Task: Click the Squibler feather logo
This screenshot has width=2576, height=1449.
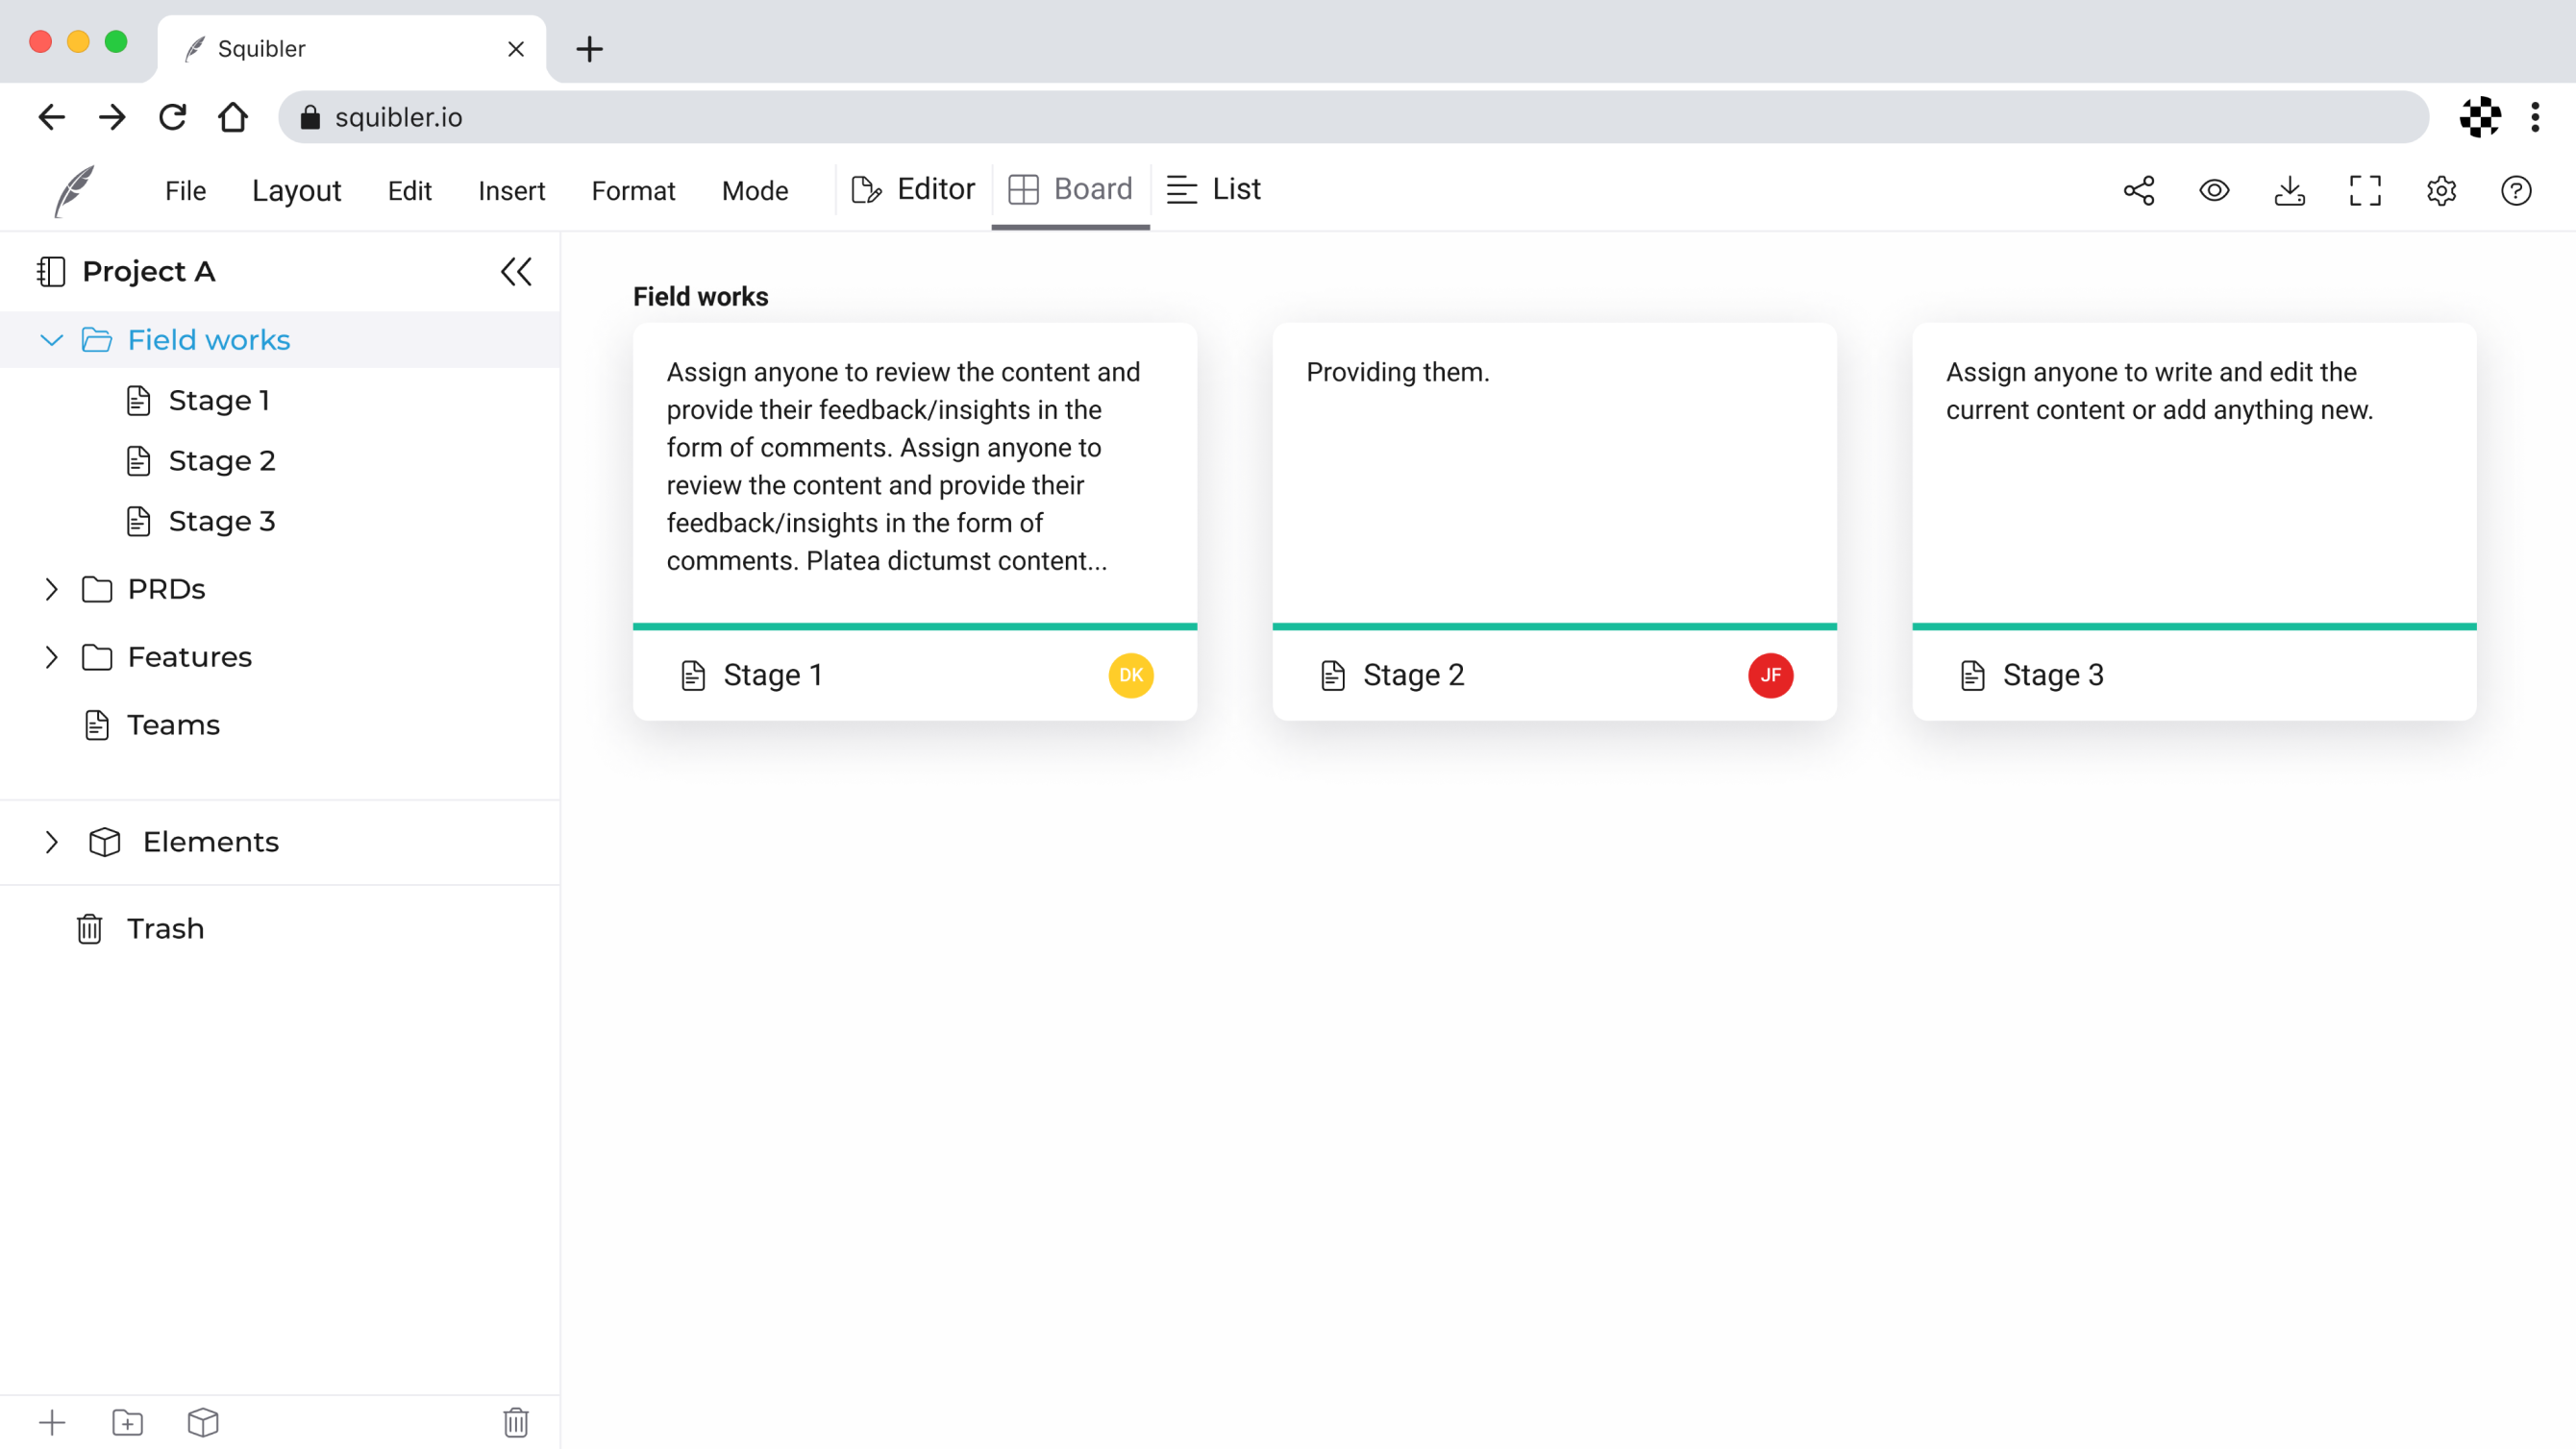Action: point(74,190)
